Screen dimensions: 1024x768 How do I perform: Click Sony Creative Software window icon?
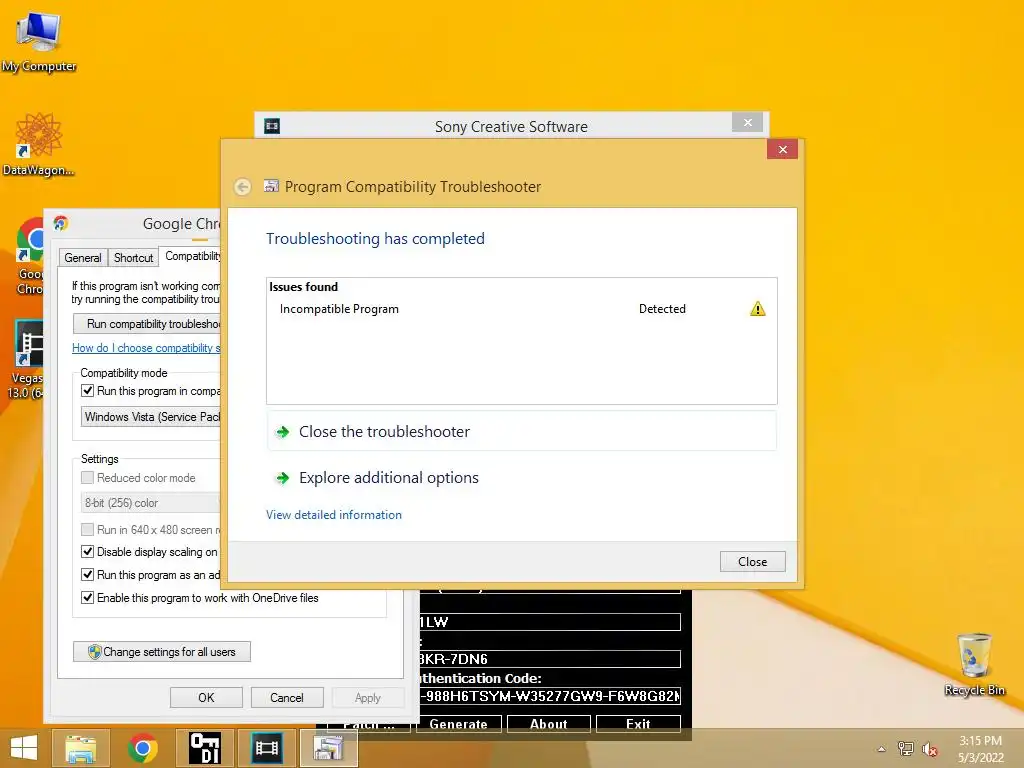click(x=272, y=126)
